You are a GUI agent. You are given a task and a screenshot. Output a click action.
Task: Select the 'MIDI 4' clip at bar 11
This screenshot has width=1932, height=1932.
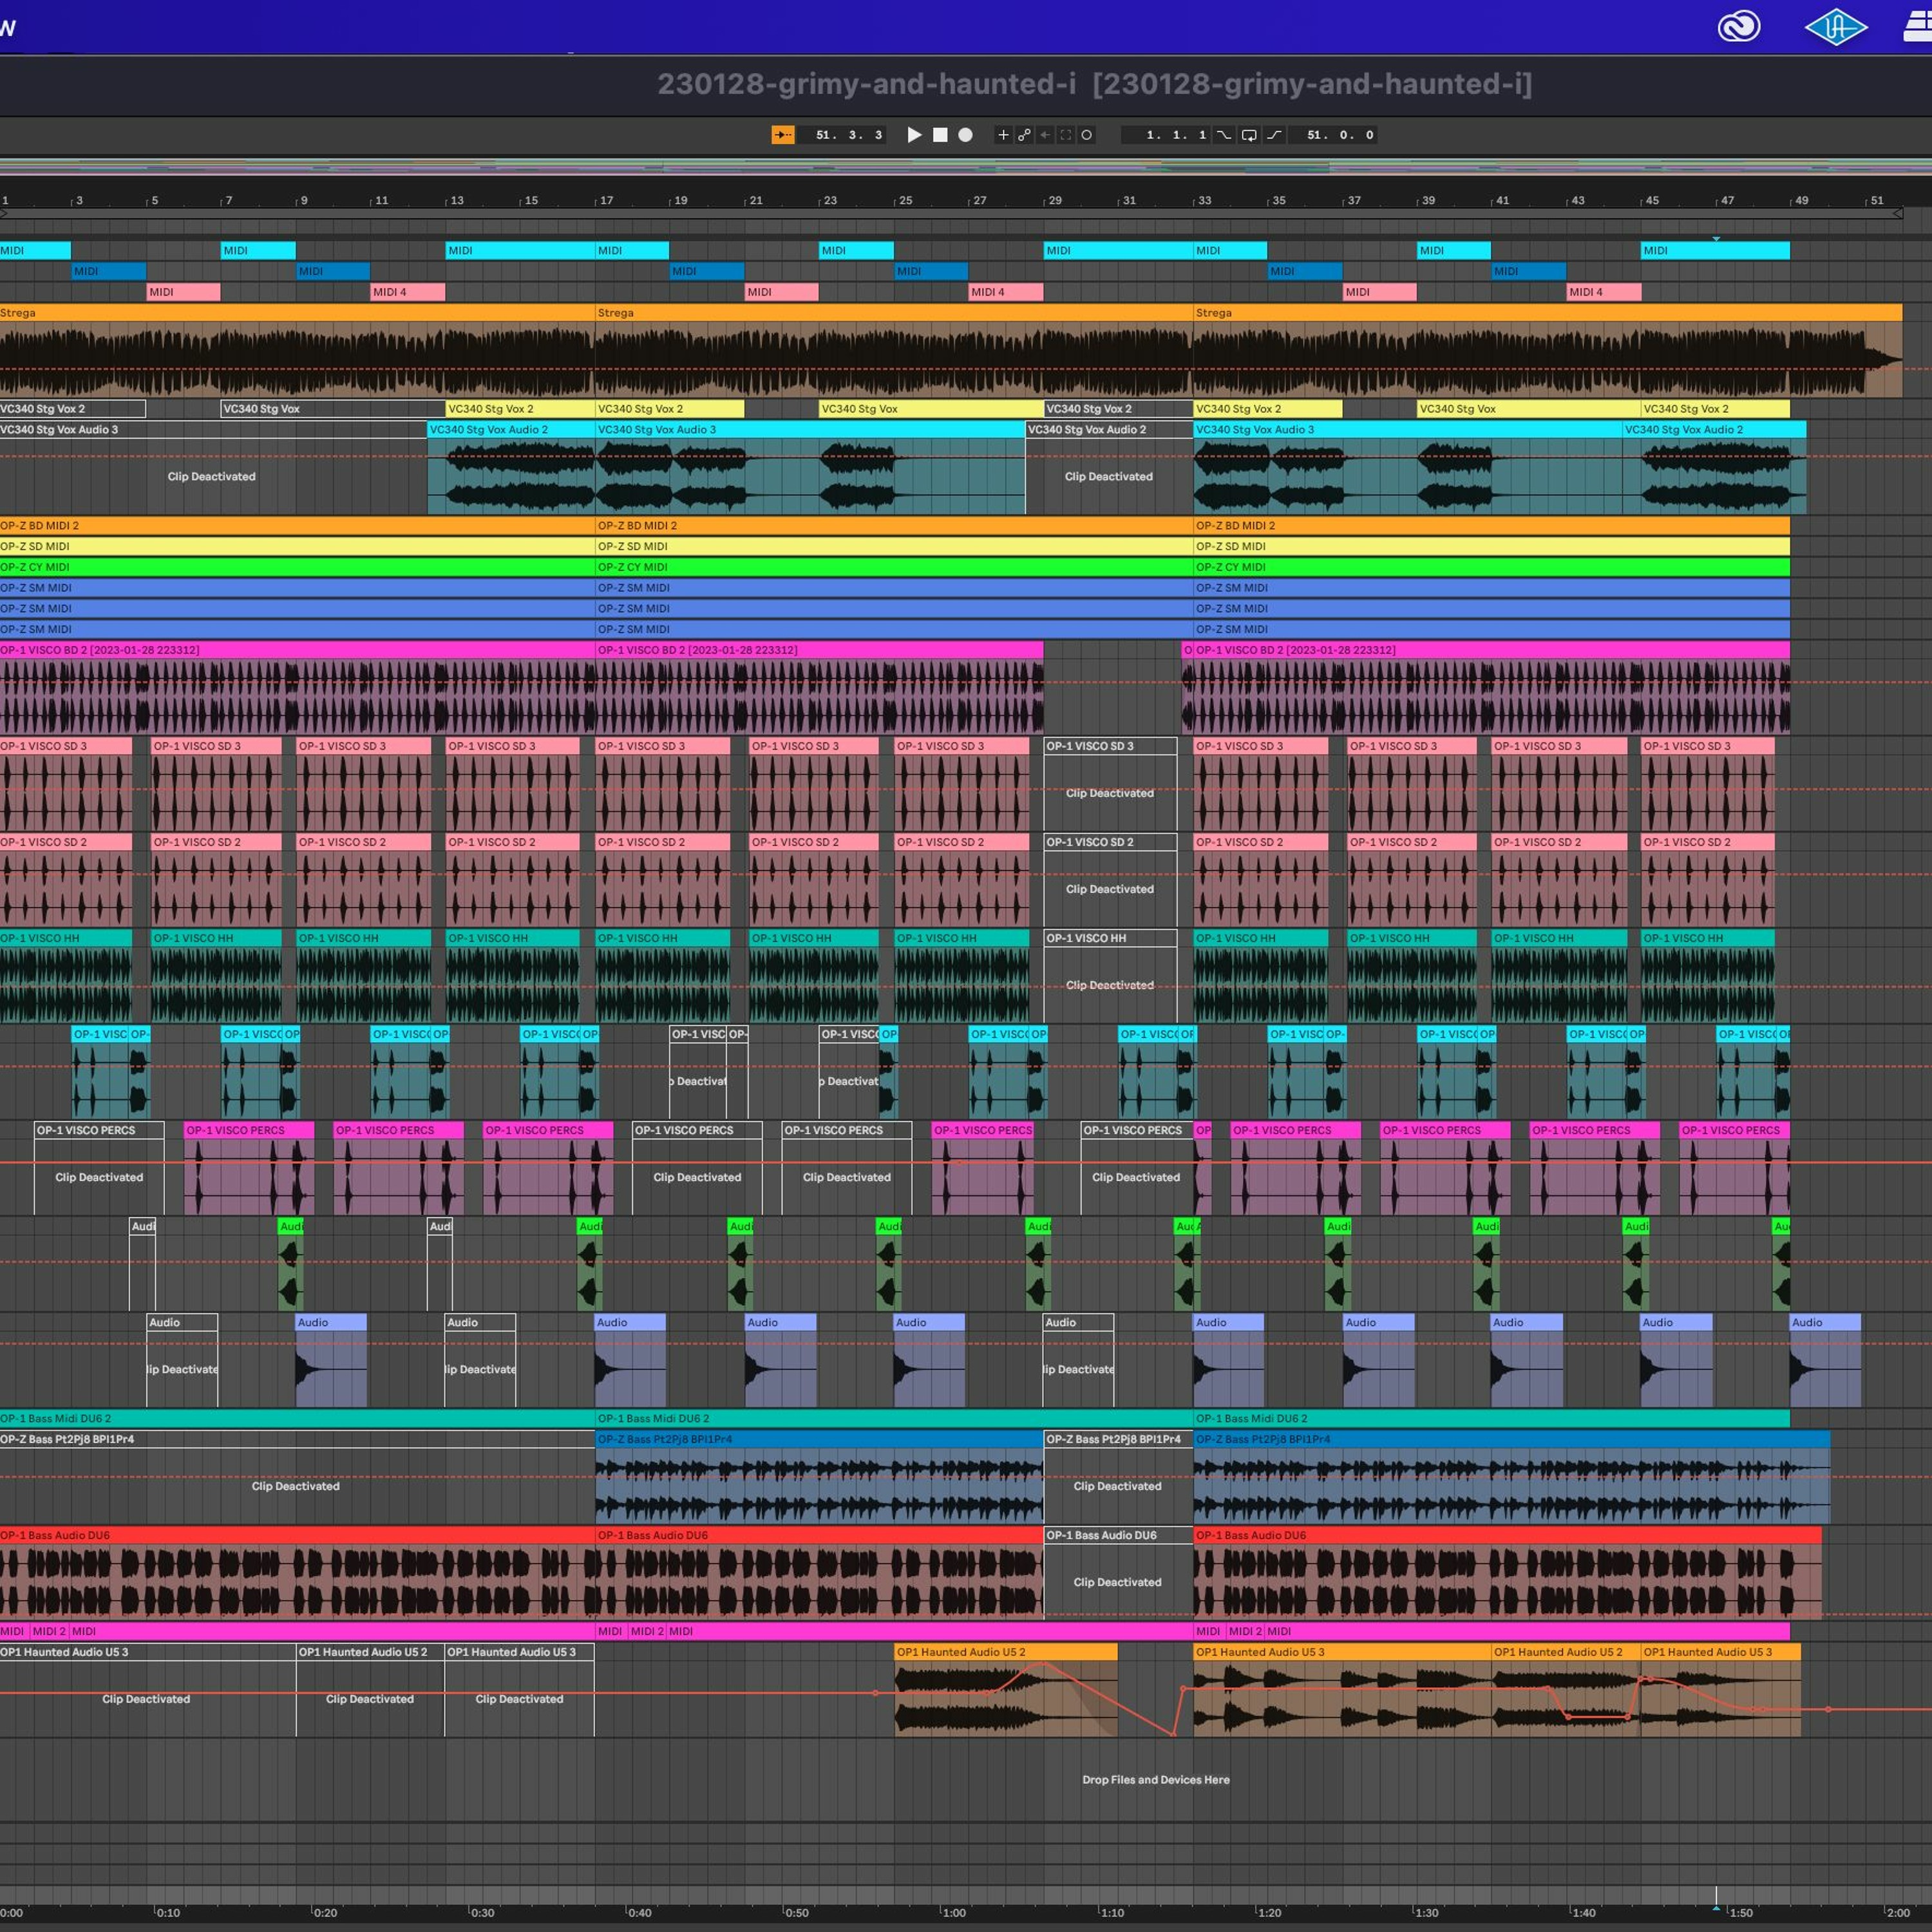tap(407, 292)
